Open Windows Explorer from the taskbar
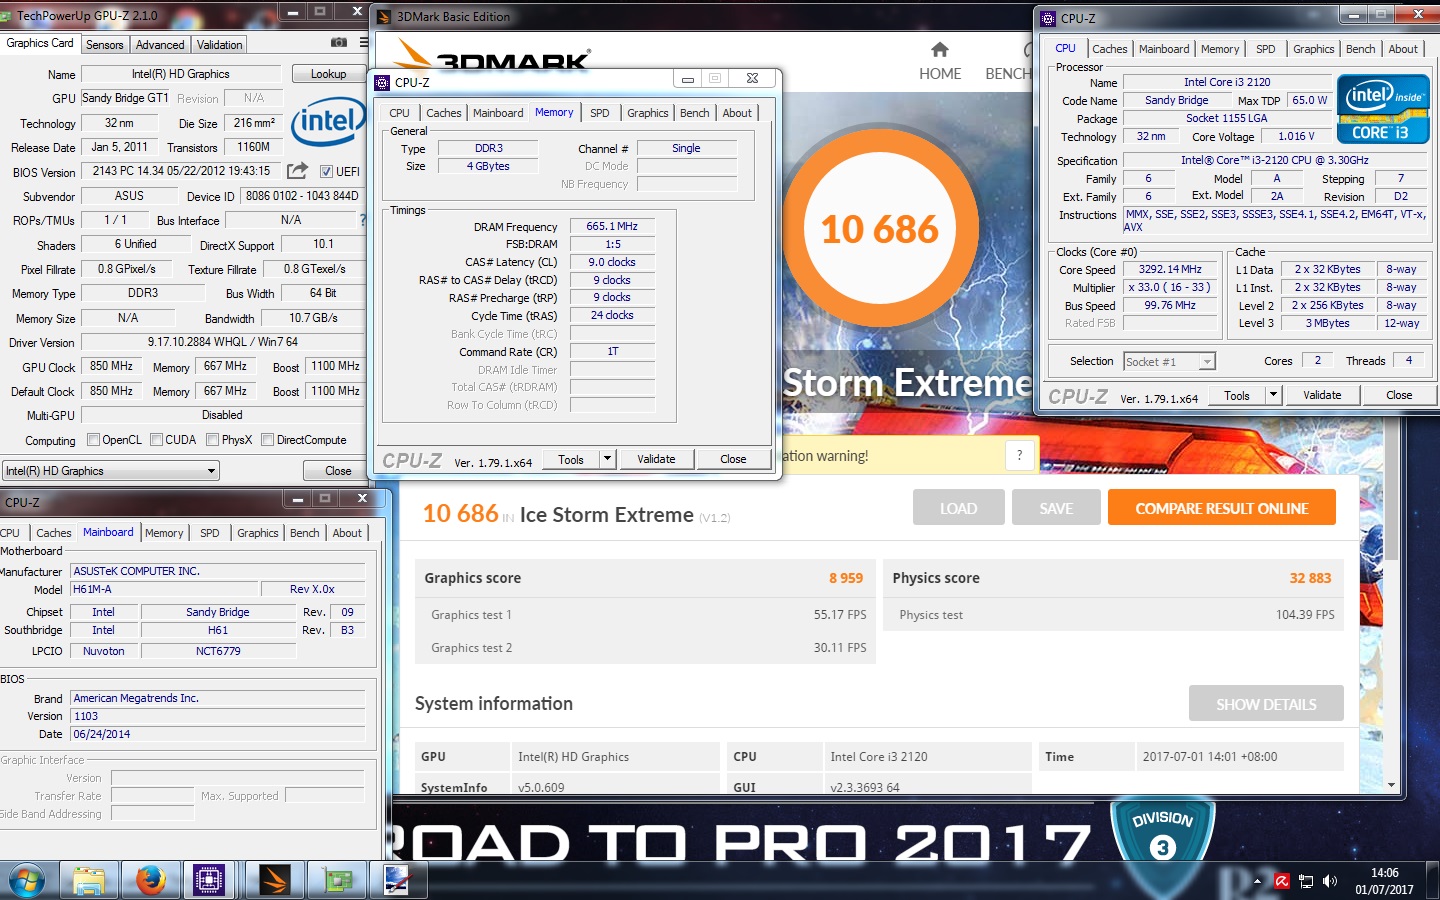Image resolution: width=1440 pixels, height=900 pixels. 89,880
